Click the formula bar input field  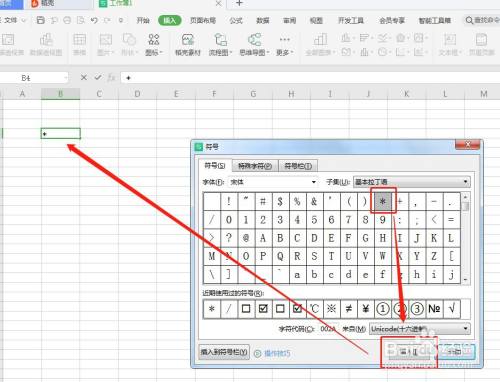310,78
